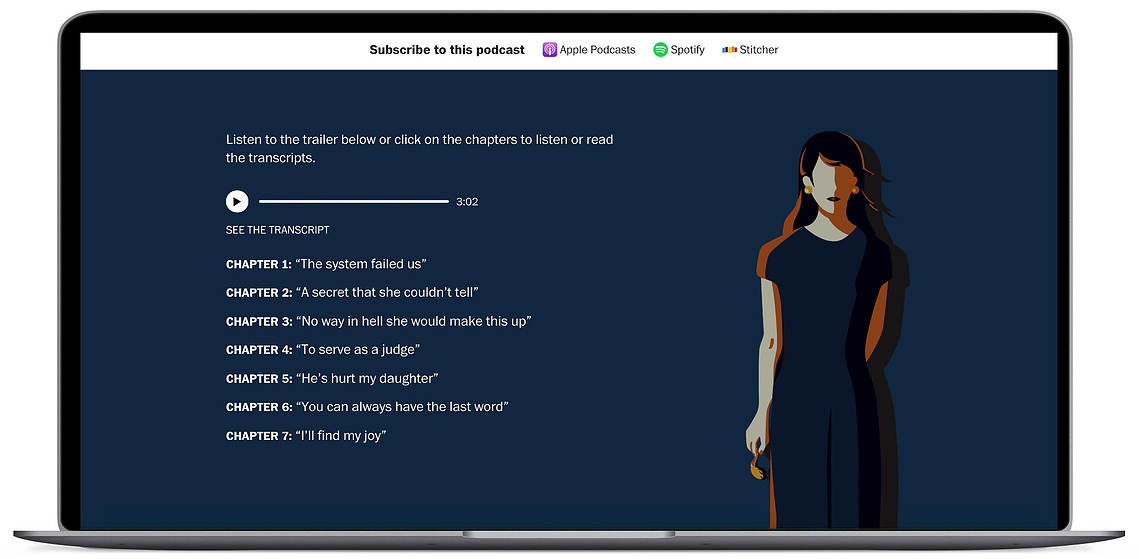The image size is (1139, 559).
Task: Click the Apple Podcasts icon
Action: (x=550, y=50)
